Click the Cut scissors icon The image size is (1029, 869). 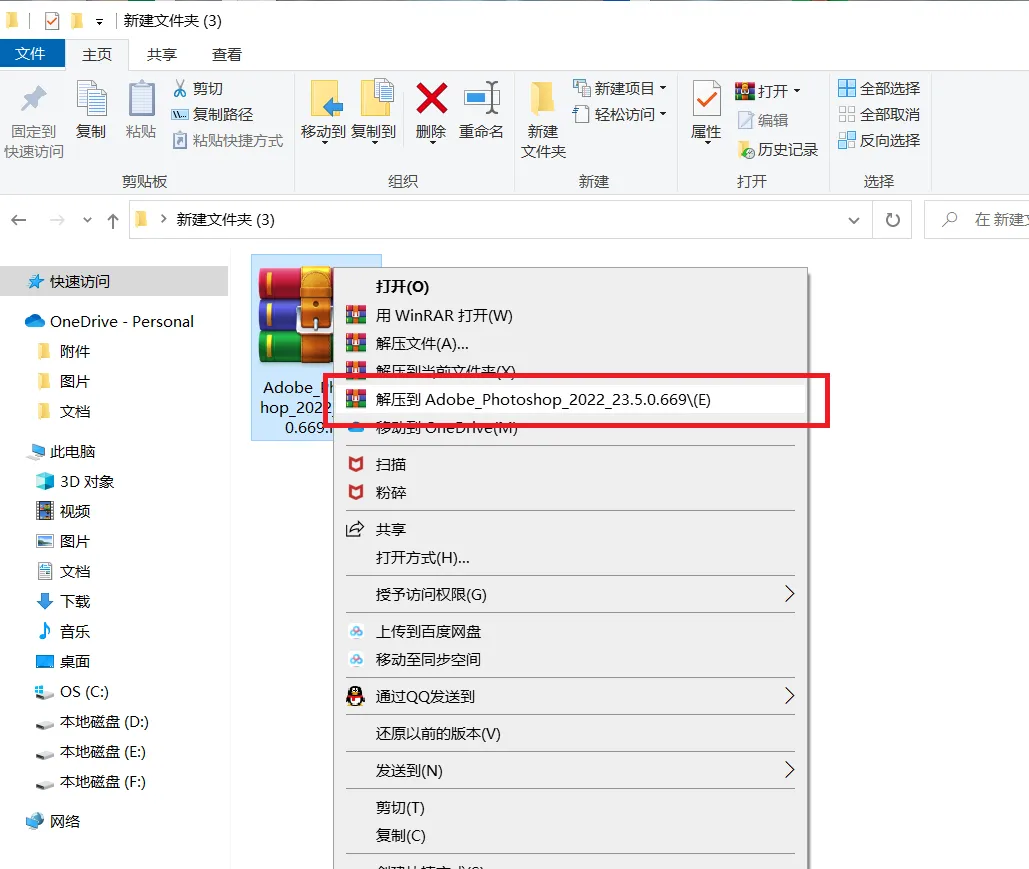coord(180,88)
